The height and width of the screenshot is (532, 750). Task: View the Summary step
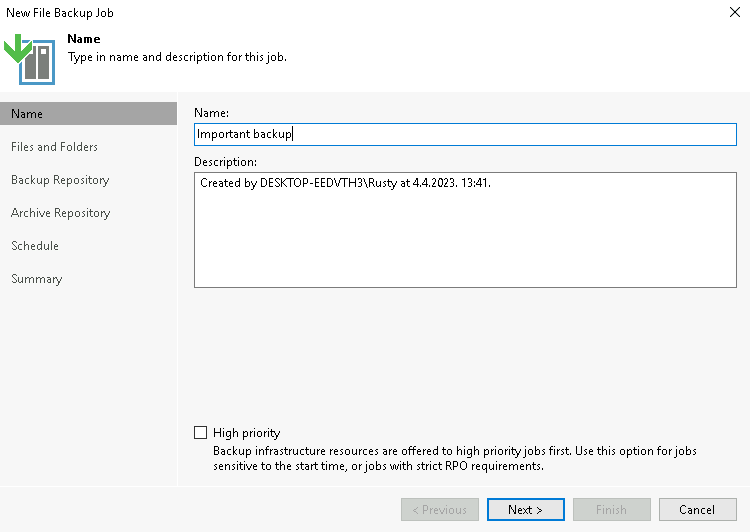(37, 279)
